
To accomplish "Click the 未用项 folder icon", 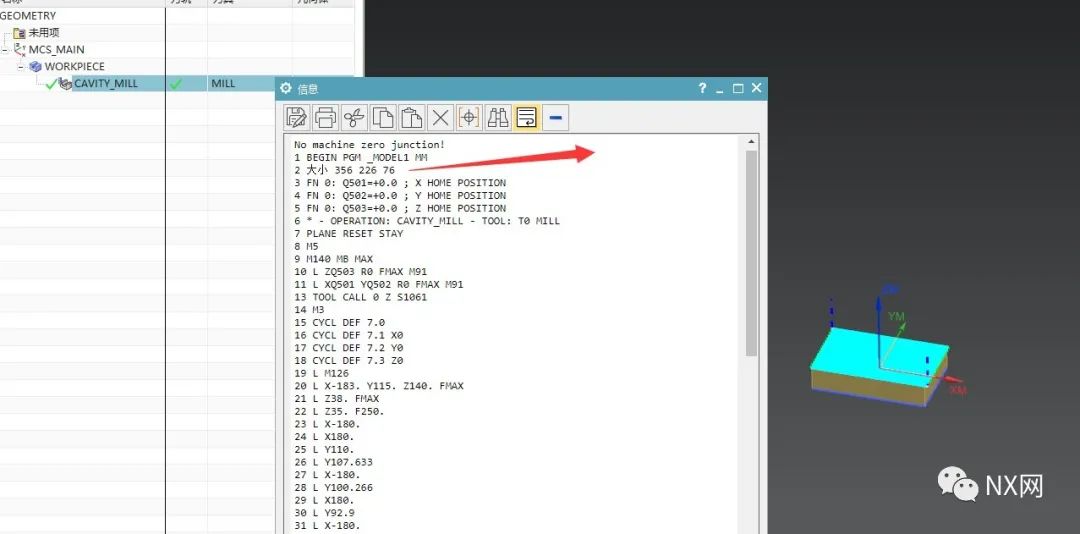I will point(19,32).
